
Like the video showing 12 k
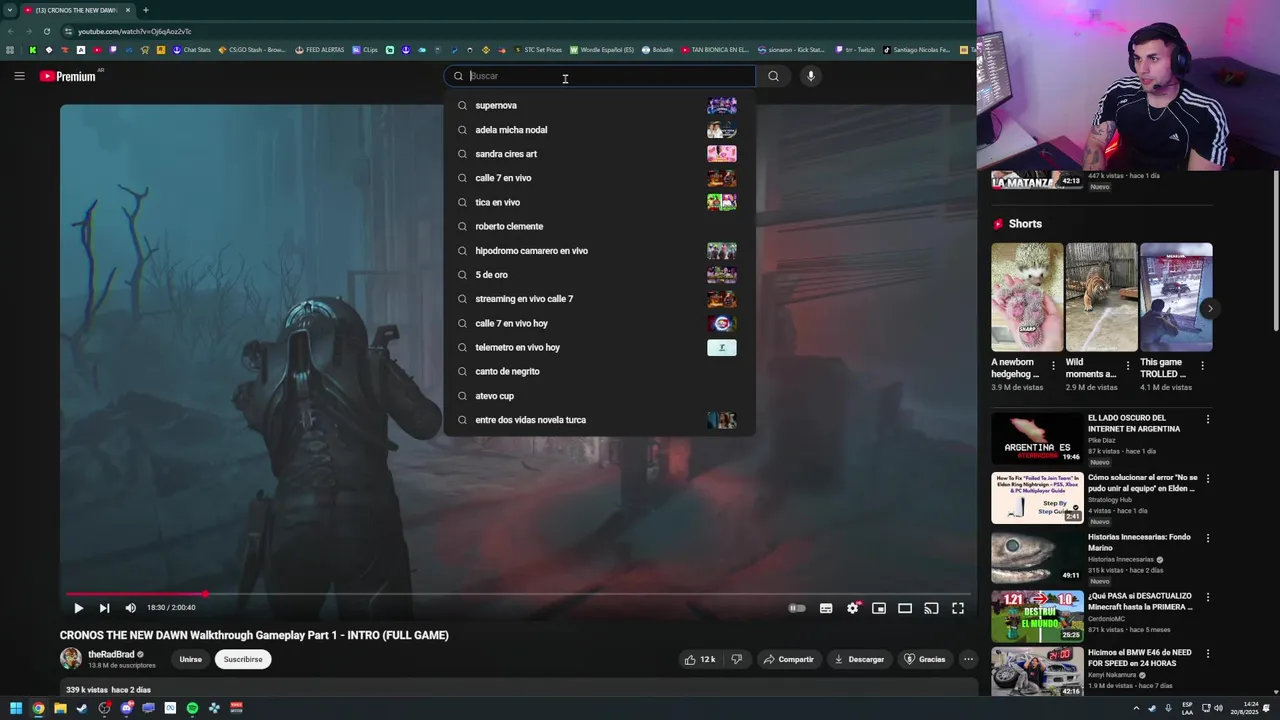pyautogui.click(x=699, y=659)
